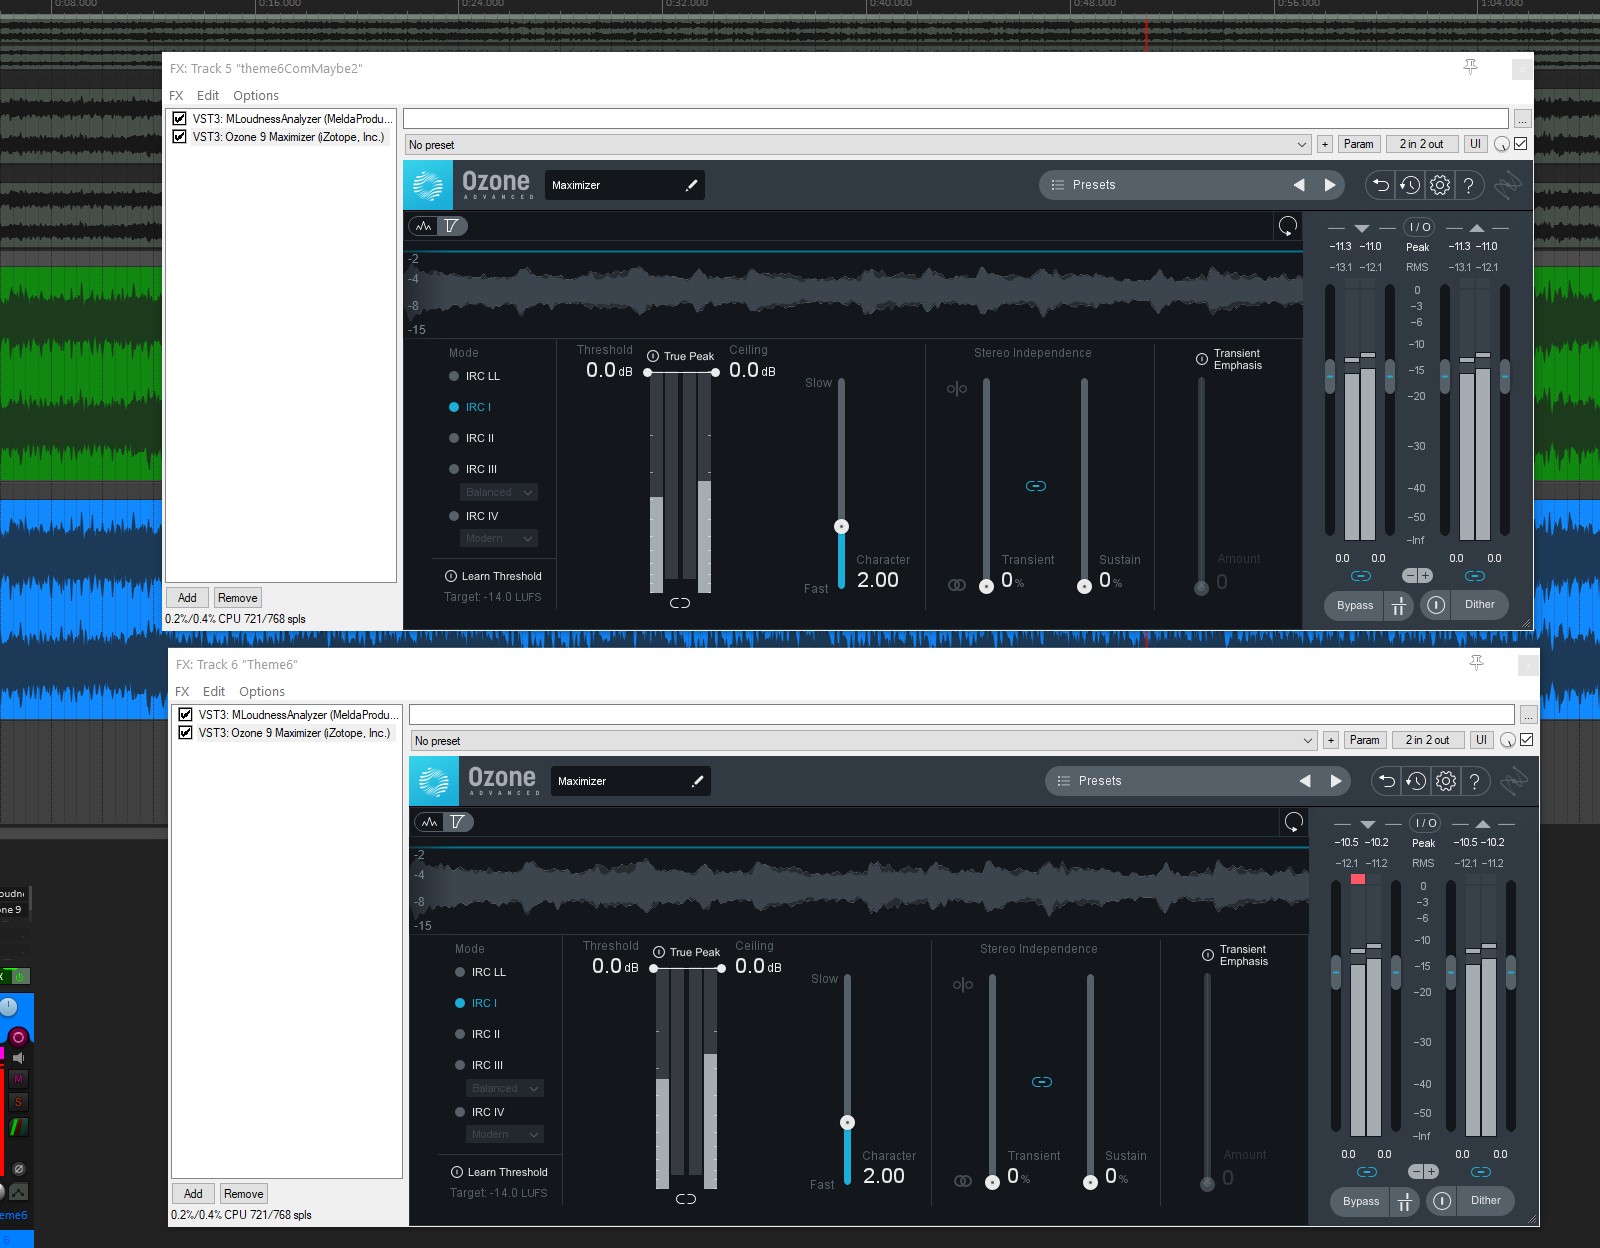The width and height of the screenshot is (1600, 1248).
Task: Open history icon in Track 5 Ozone header
Action: pyautogui.click(x=1410, y=185)
